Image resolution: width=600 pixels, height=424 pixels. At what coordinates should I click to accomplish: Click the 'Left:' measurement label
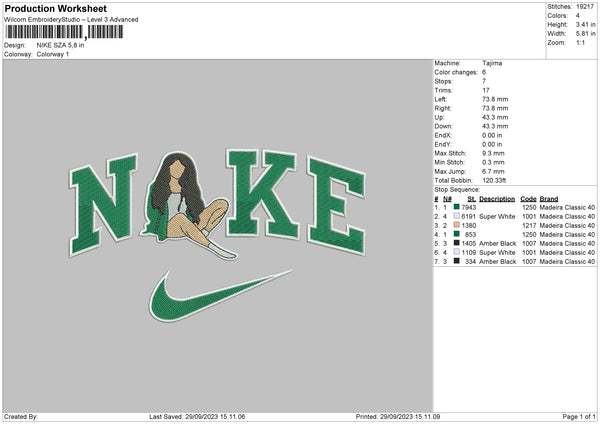(x=440, y=99)
